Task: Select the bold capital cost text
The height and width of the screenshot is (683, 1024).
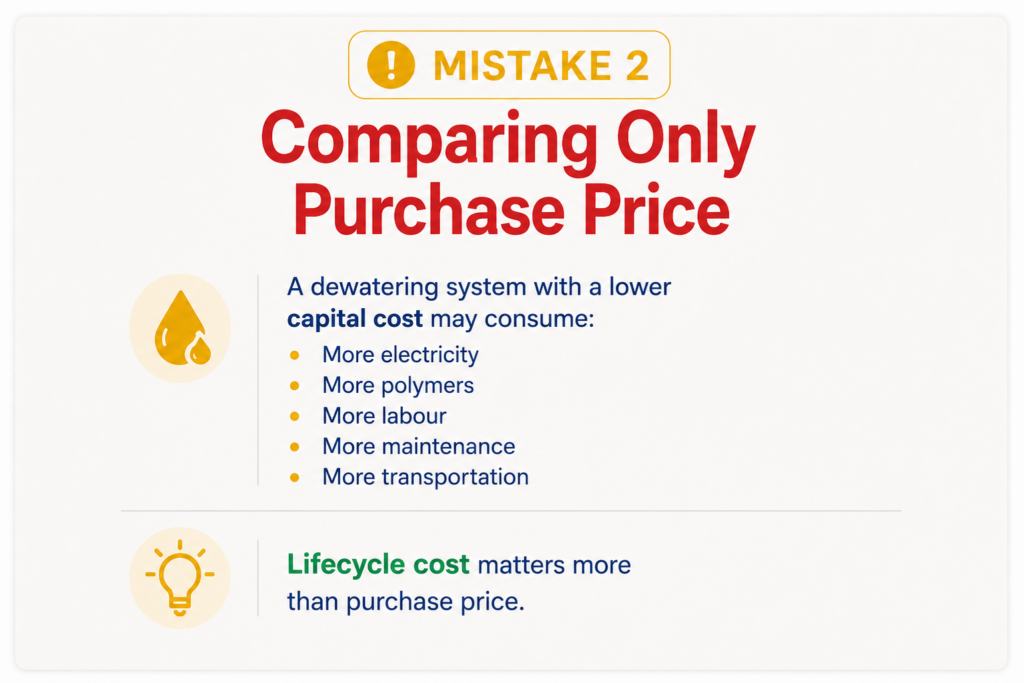Action: (355, 319)
